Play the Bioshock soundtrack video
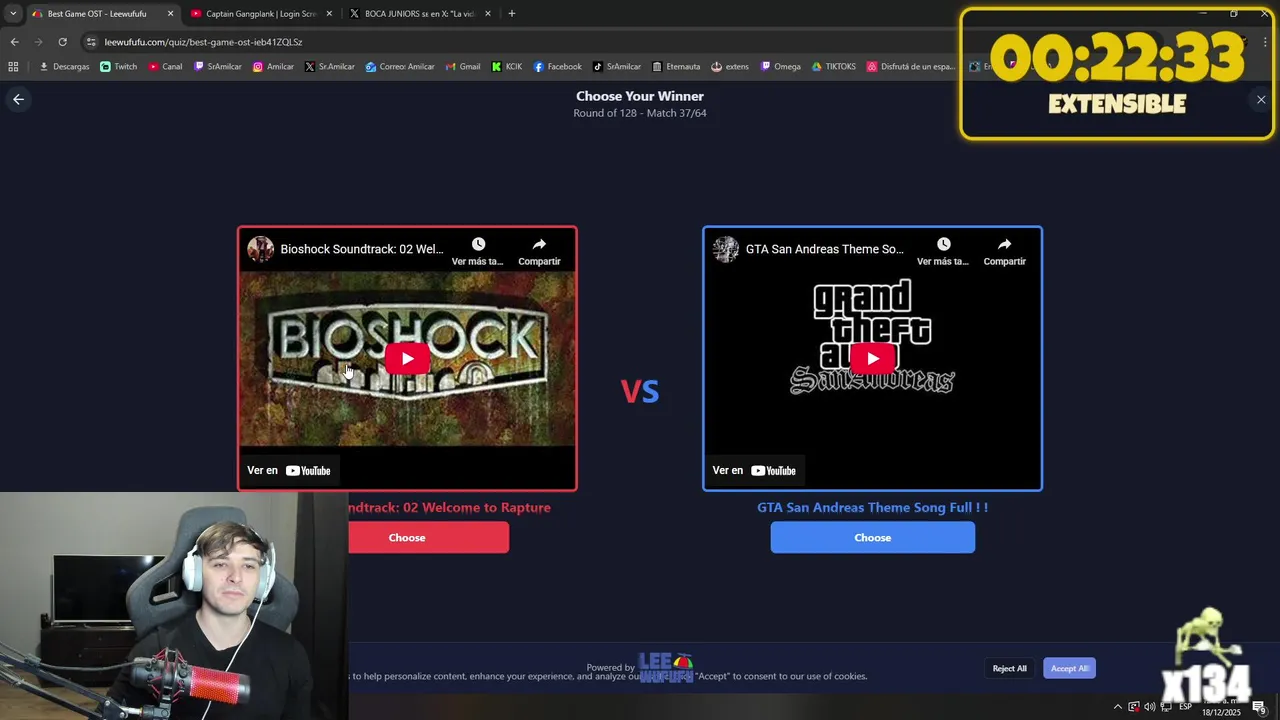 [407, 358]
